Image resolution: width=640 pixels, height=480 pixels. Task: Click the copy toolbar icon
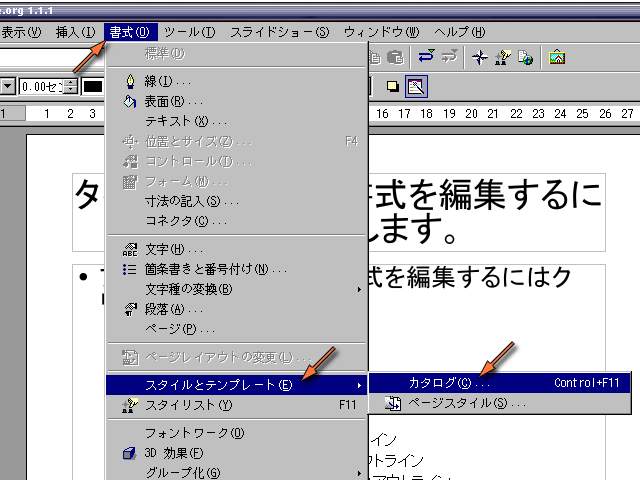[x=374, y=58]
